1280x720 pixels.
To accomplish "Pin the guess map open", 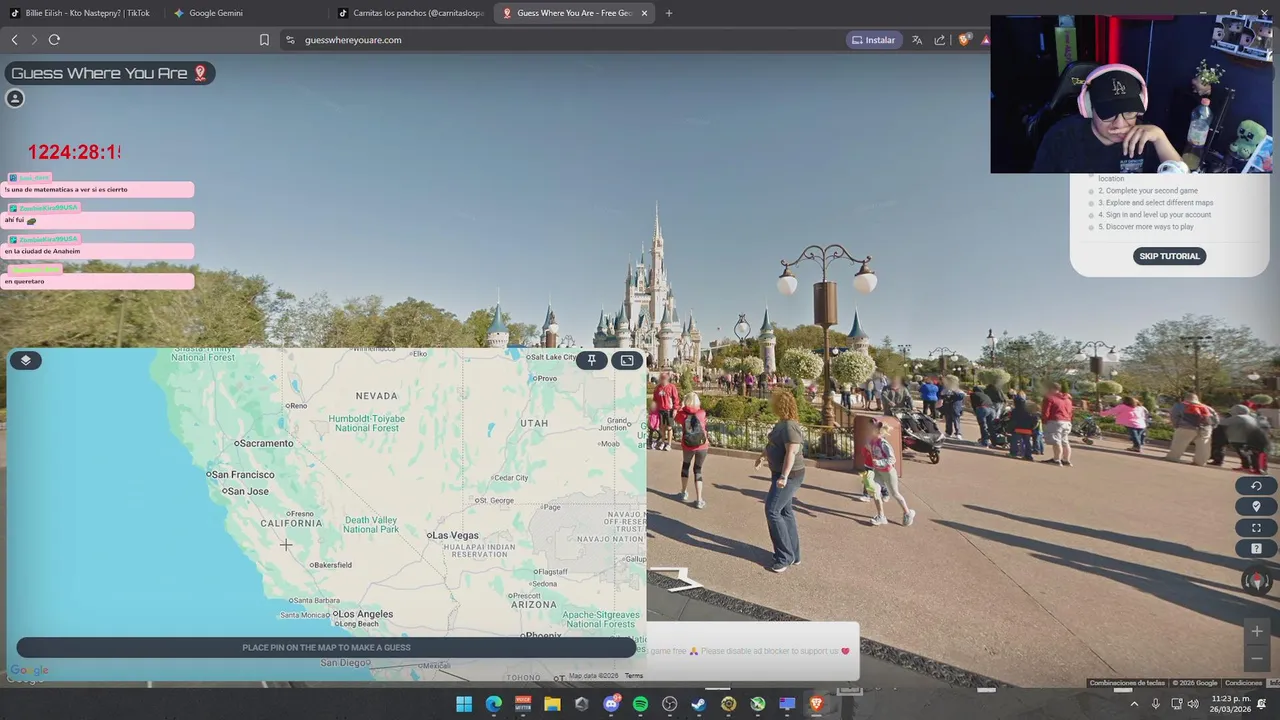I will tap(592, 360).
